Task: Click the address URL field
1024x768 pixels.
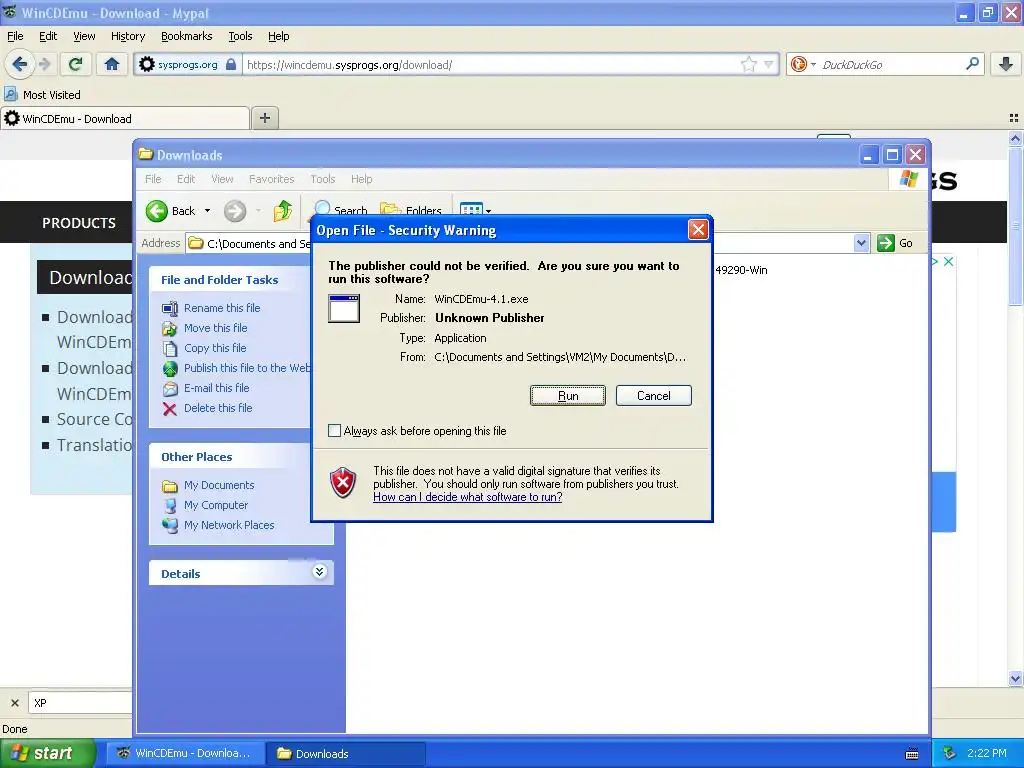Action: 490,65
